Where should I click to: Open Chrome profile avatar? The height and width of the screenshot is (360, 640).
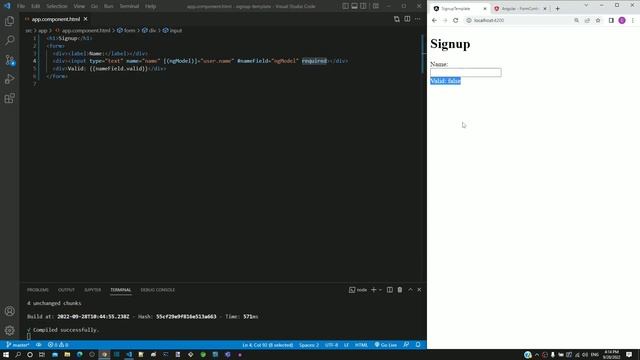click(622, 20)
